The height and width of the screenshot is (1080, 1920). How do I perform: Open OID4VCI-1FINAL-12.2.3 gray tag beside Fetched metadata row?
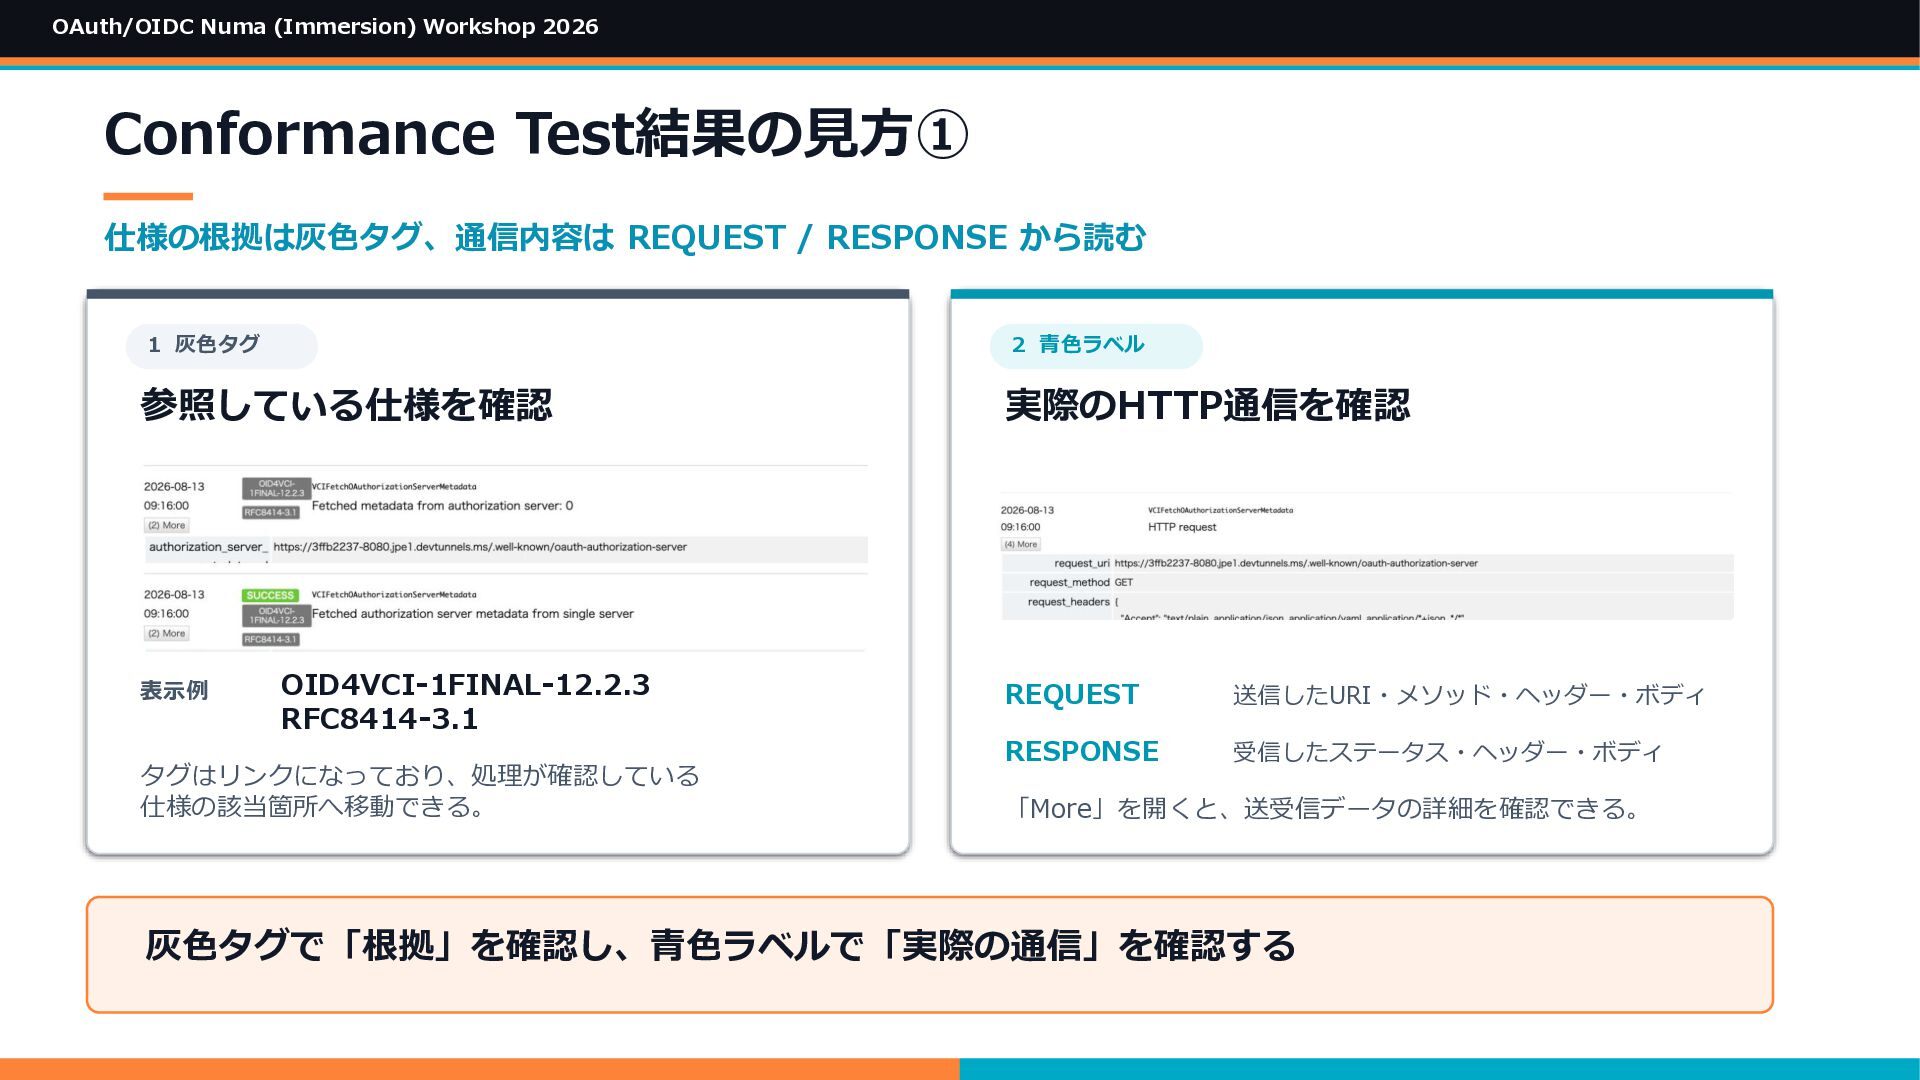pos(276,488)
